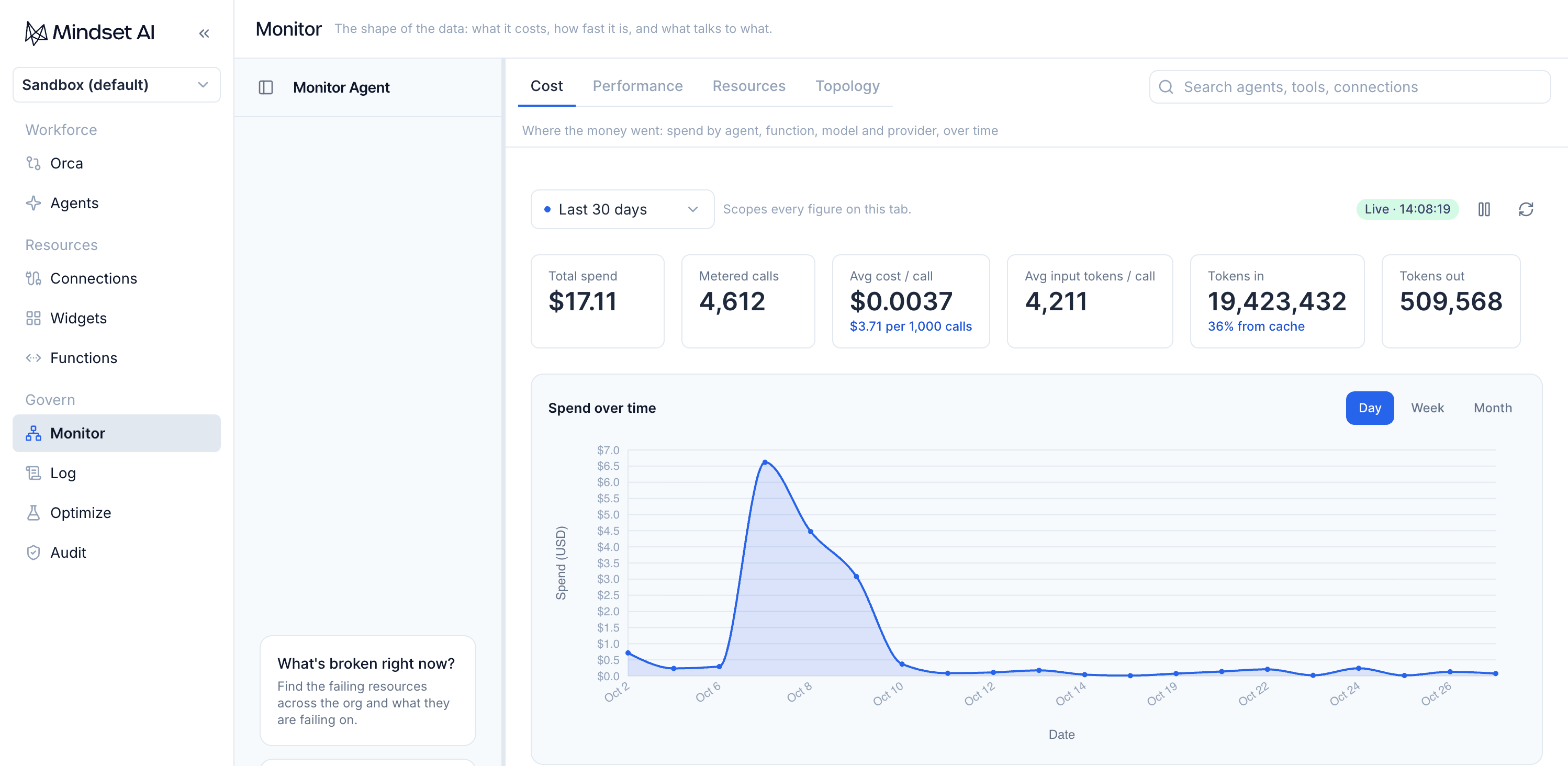This screenshot has height=766, width=1568.
Task: Switch chart granularity to Day
Action: (x=1370, y=408)
